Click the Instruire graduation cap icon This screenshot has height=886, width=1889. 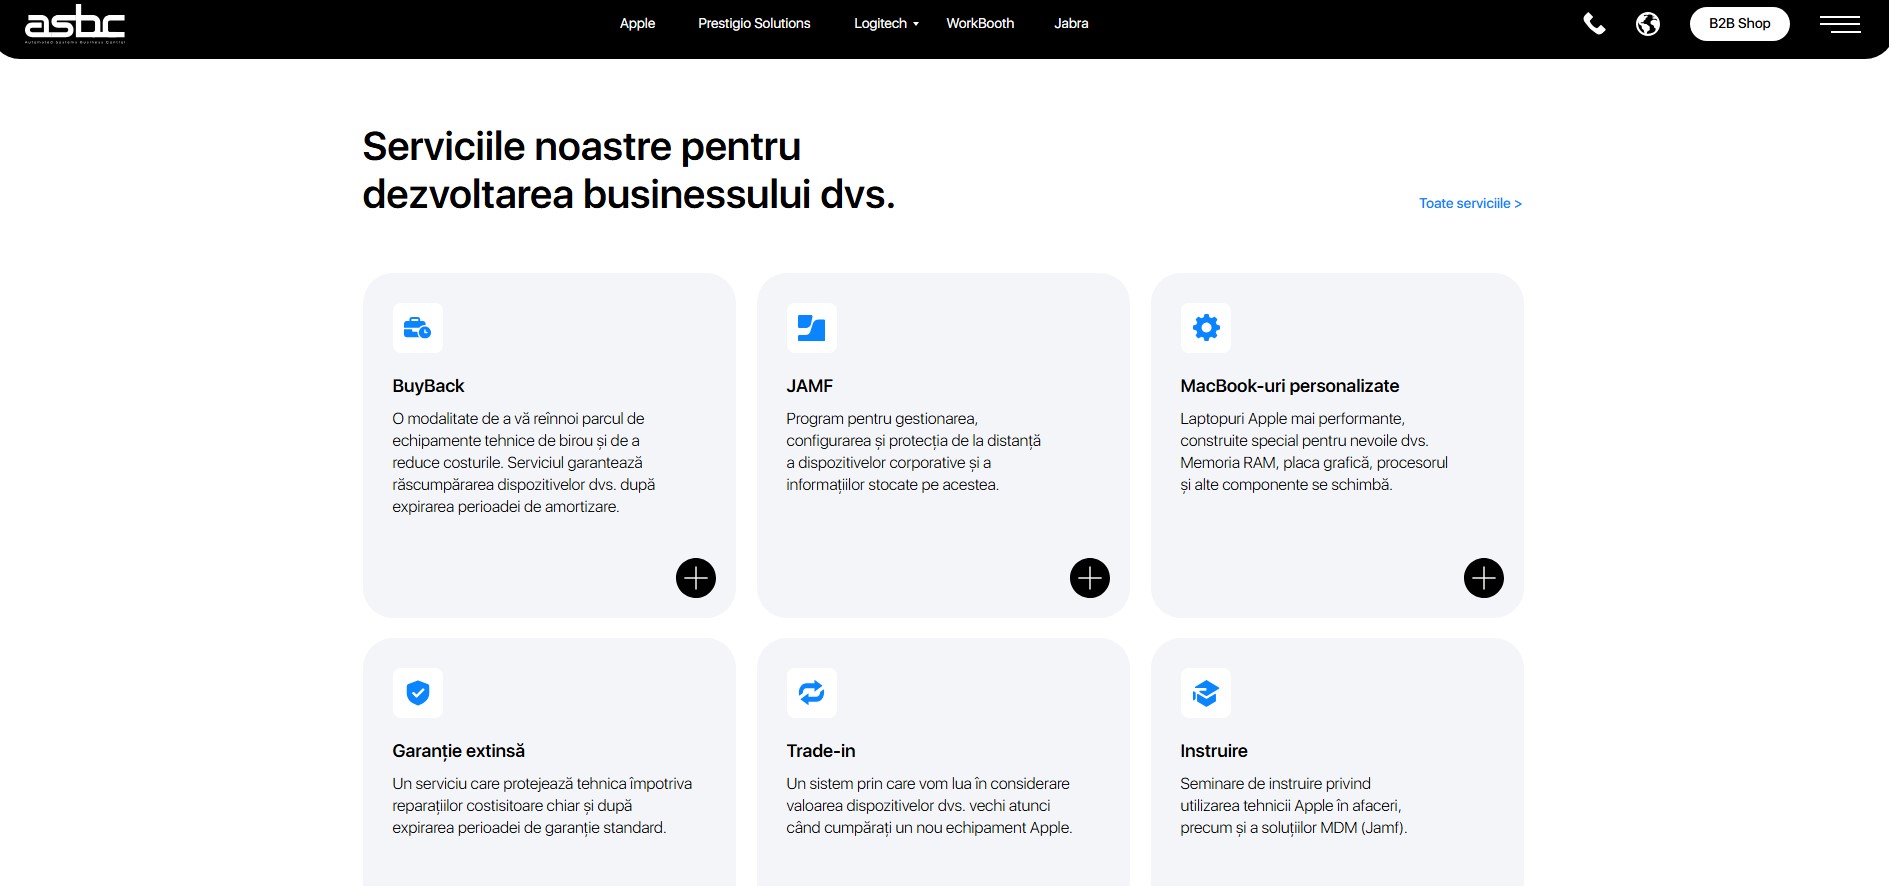click(1206, 693)
